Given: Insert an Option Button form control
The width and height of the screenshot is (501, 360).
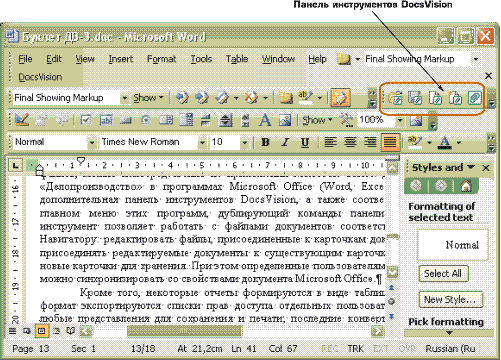Looking at the screenshot, I should [x=146, y=120].
